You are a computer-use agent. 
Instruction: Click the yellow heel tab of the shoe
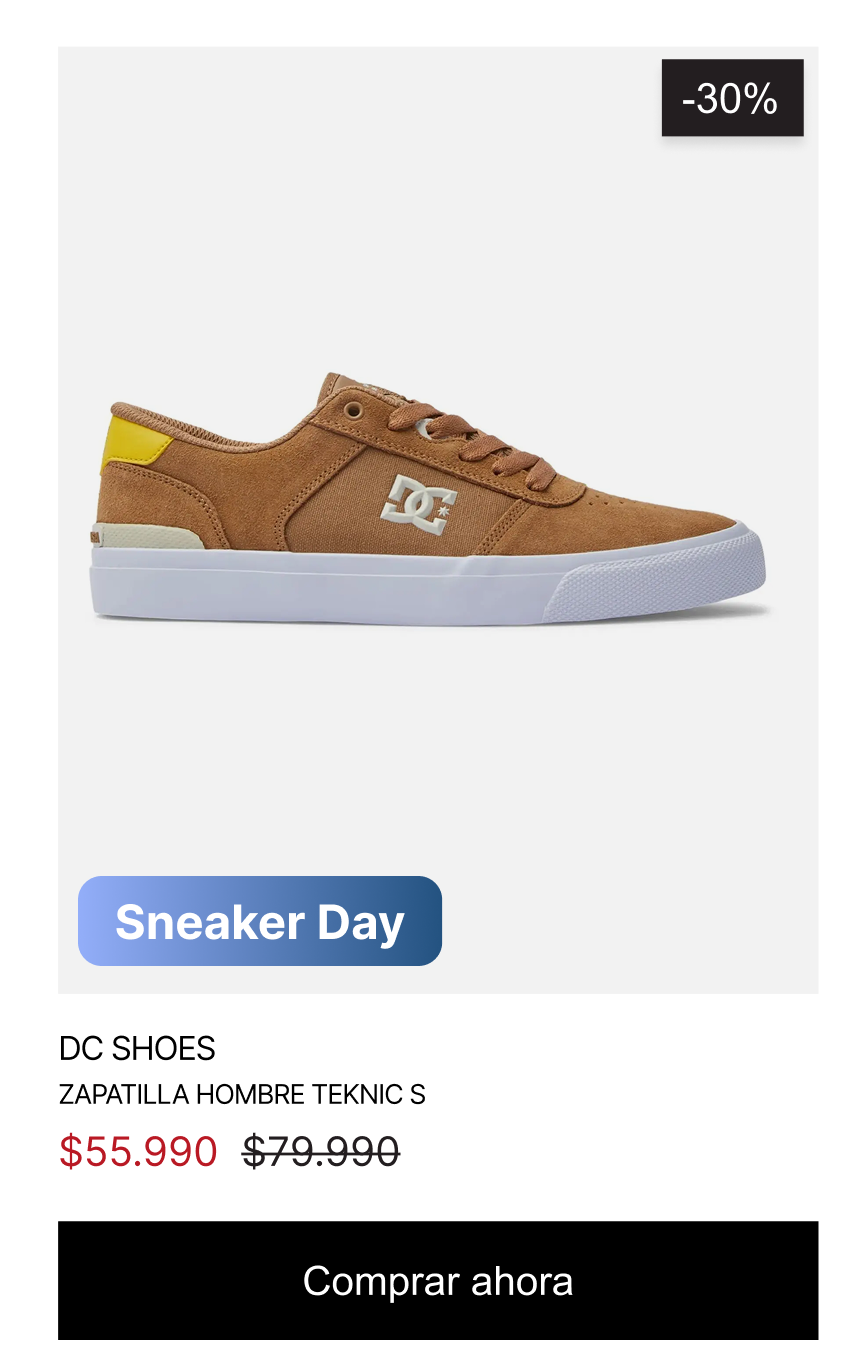coord(135,443)
